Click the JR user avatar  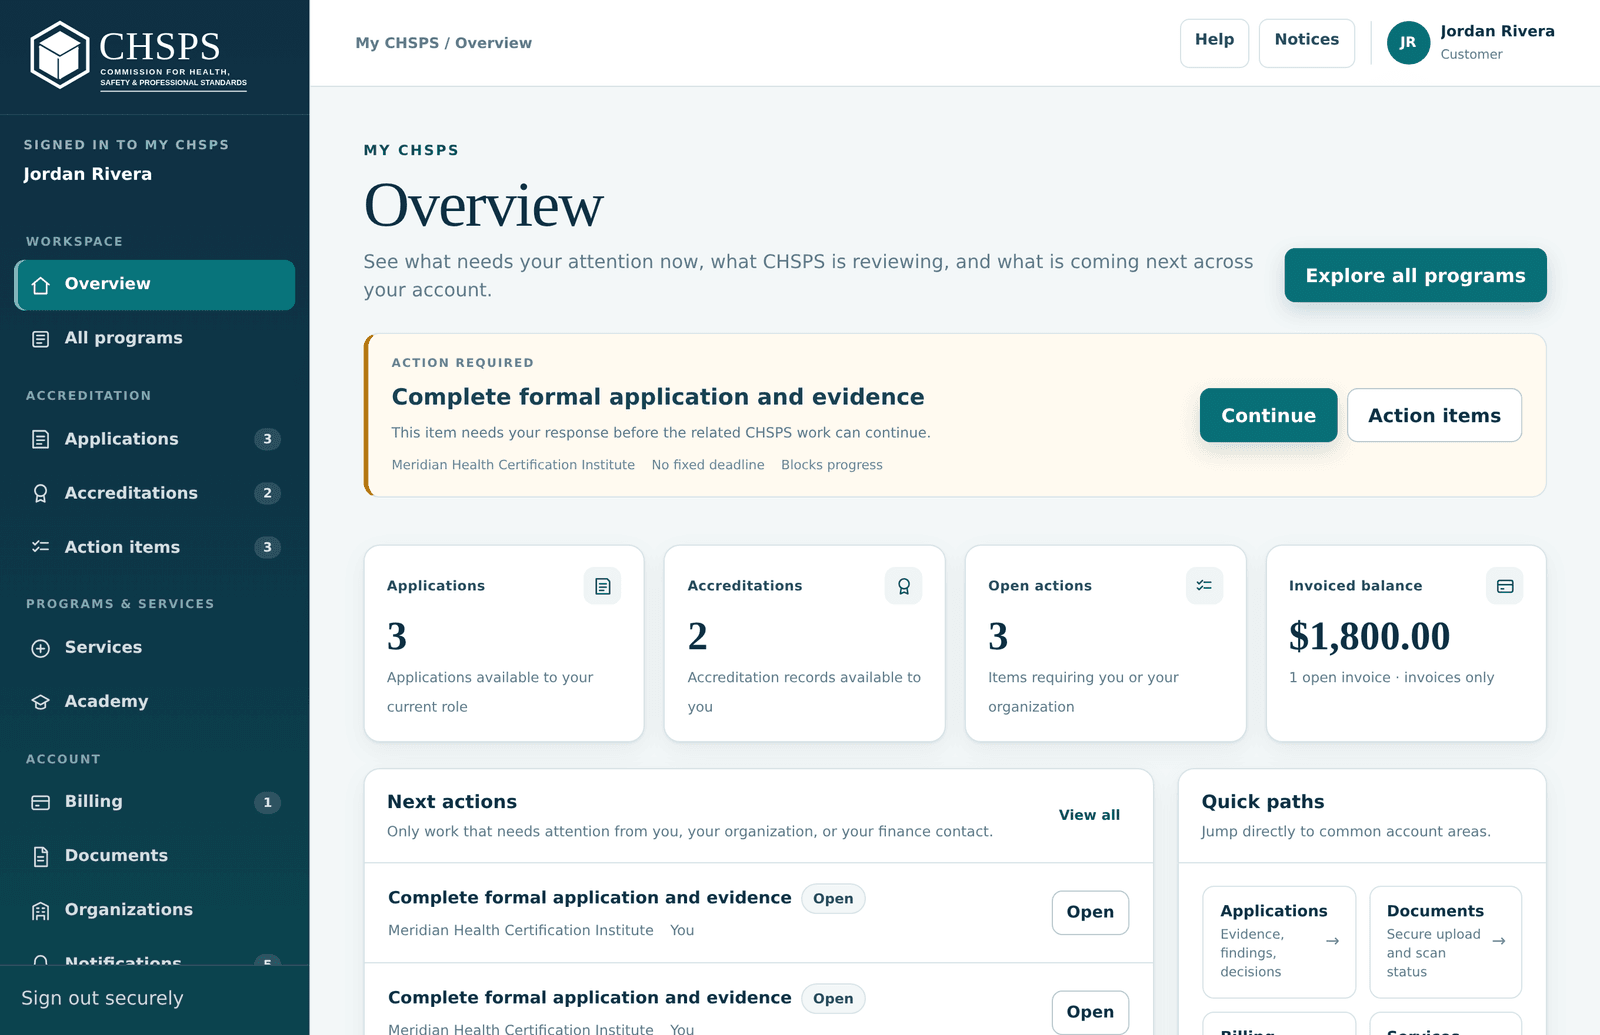1408,43
